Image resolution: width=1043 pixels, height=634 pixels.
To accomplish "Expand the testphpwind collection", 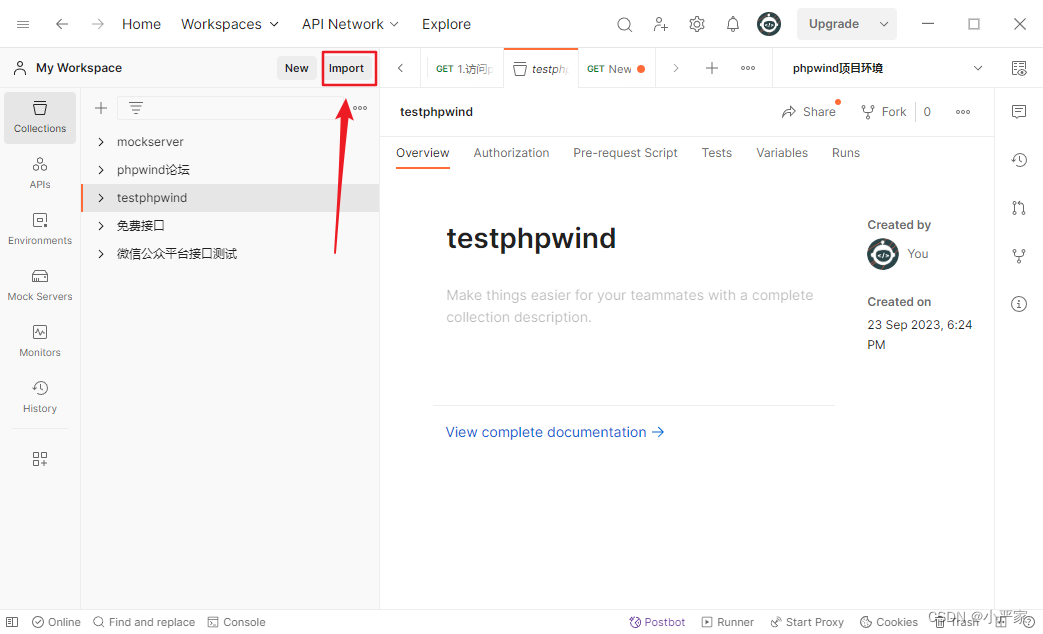I will click(x=100, y=198).
